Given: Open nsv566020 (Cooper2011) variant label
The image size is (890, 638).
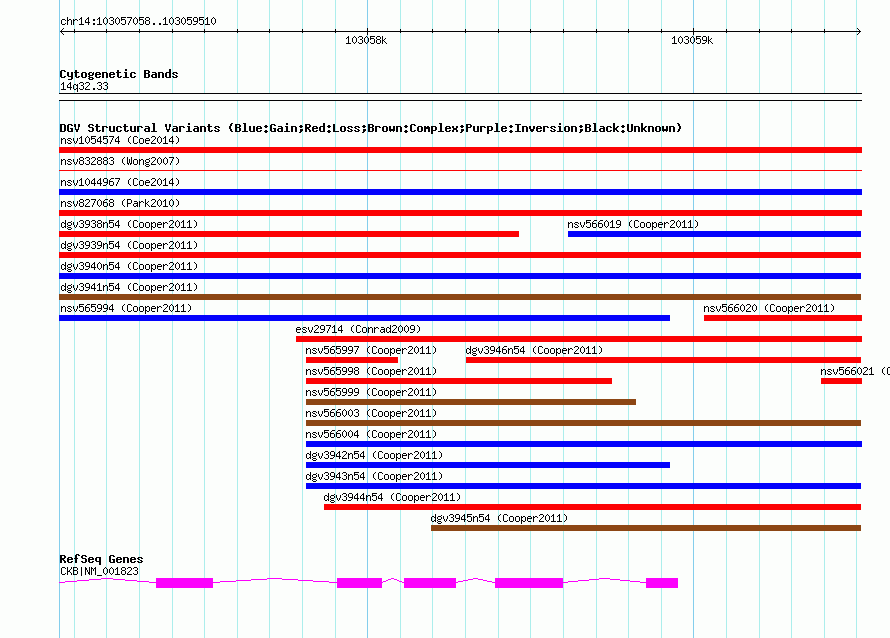Looking at the screenshot, I should click(x=769, y=308).
